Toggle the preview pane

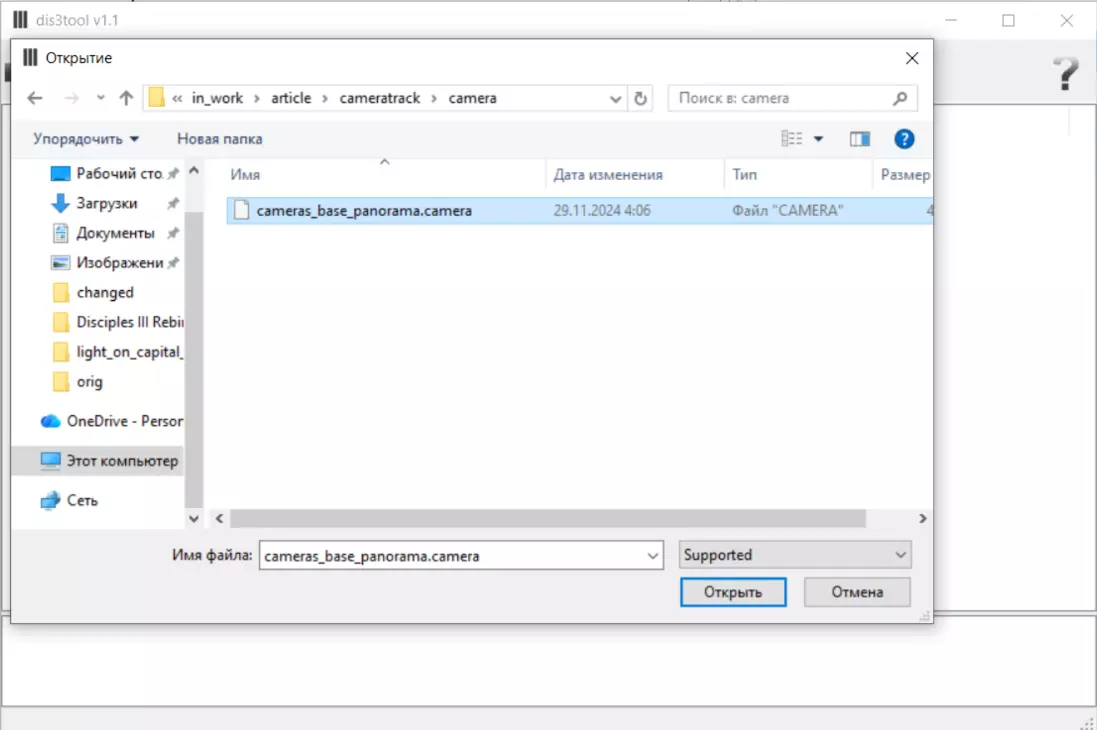click(x=860, y=139)
